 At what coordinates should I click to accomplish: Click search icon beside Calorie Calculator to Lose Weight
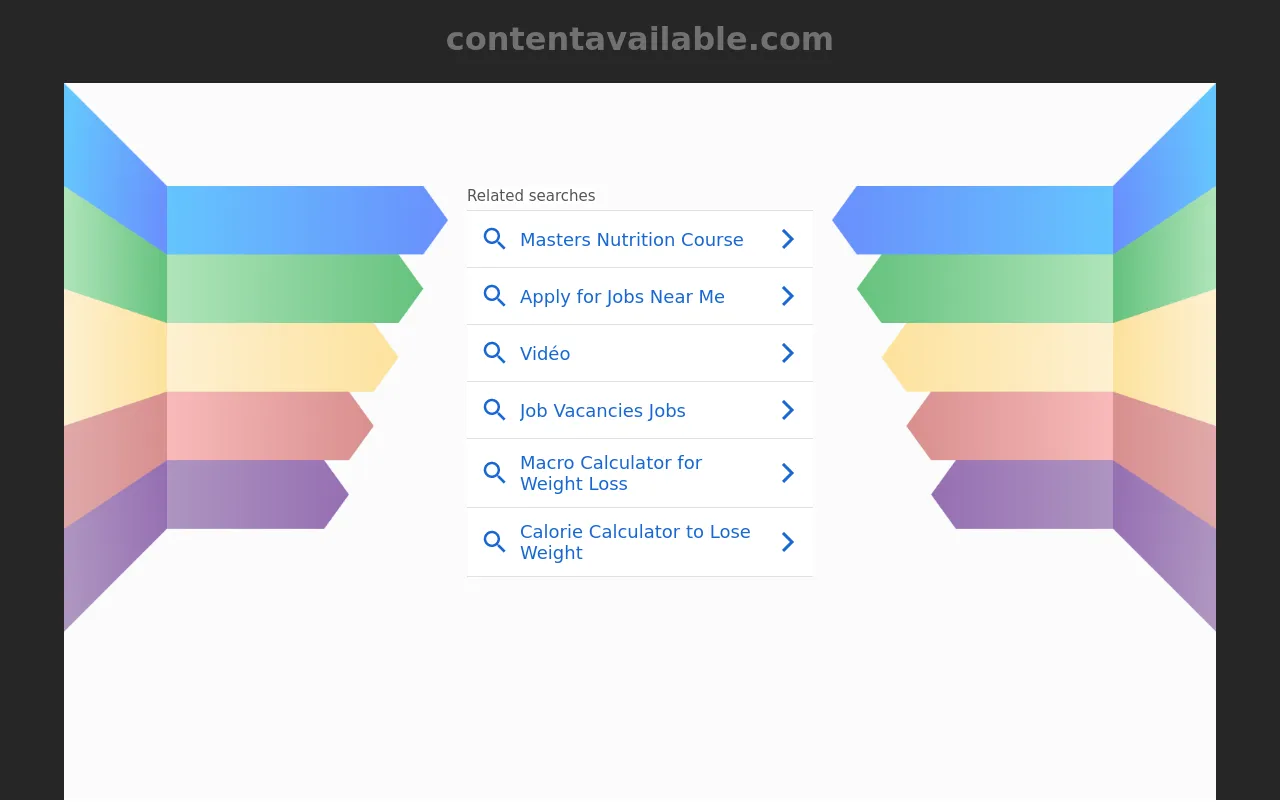(x=494, y=542)
